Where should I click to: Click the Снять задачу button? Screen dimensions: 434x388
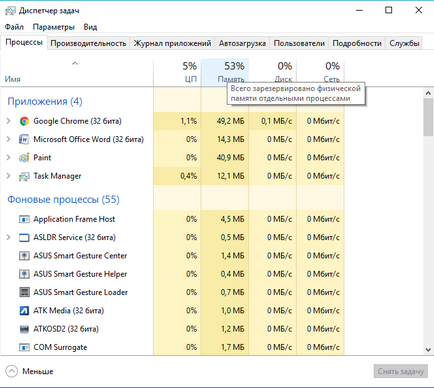(401, 371)
